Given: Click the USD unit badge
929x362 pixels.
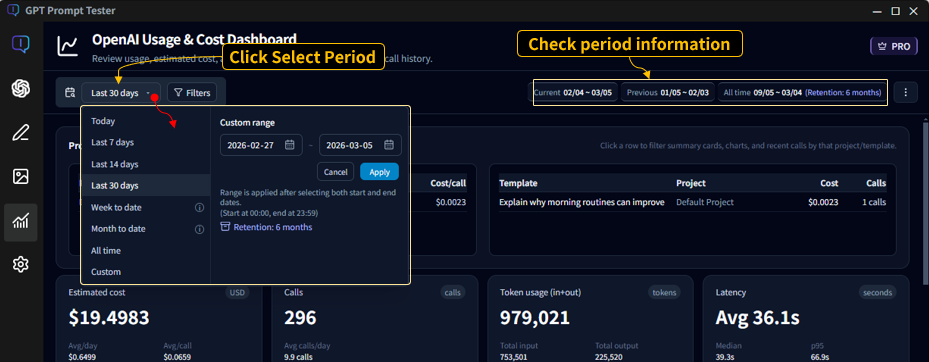Looking at the screenshot, I should pos(238,292).
